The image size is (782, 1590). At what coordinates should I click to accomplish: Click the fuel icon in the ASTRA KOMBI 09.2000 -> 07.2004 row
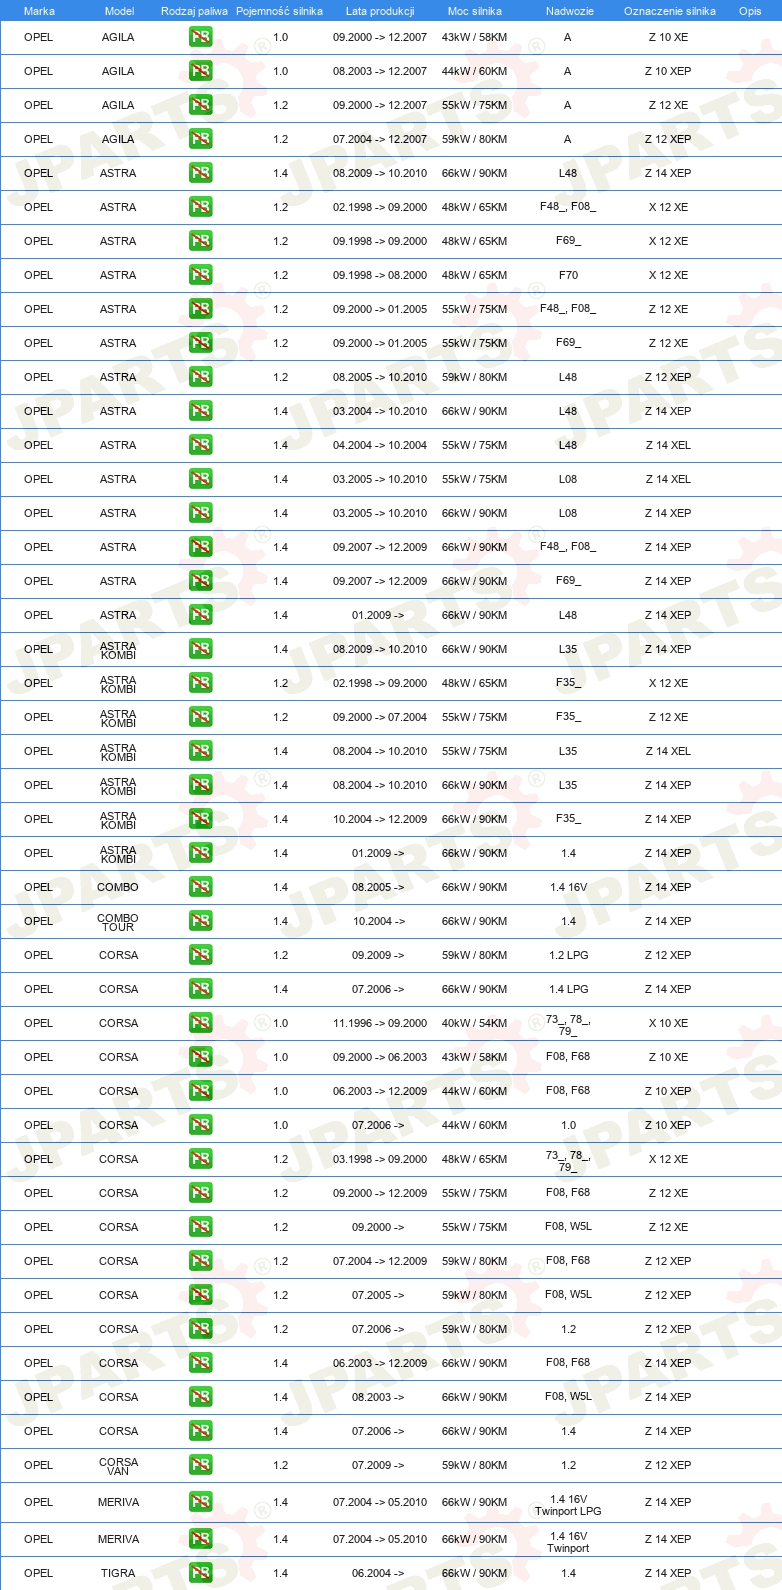pos(200,717)
